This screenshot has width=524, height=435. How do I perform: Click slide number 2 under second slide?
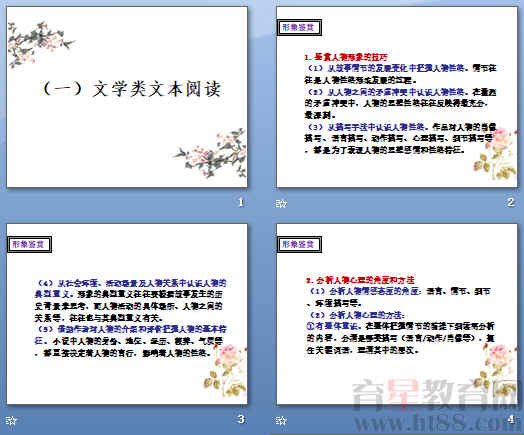[x=510, y=202]
